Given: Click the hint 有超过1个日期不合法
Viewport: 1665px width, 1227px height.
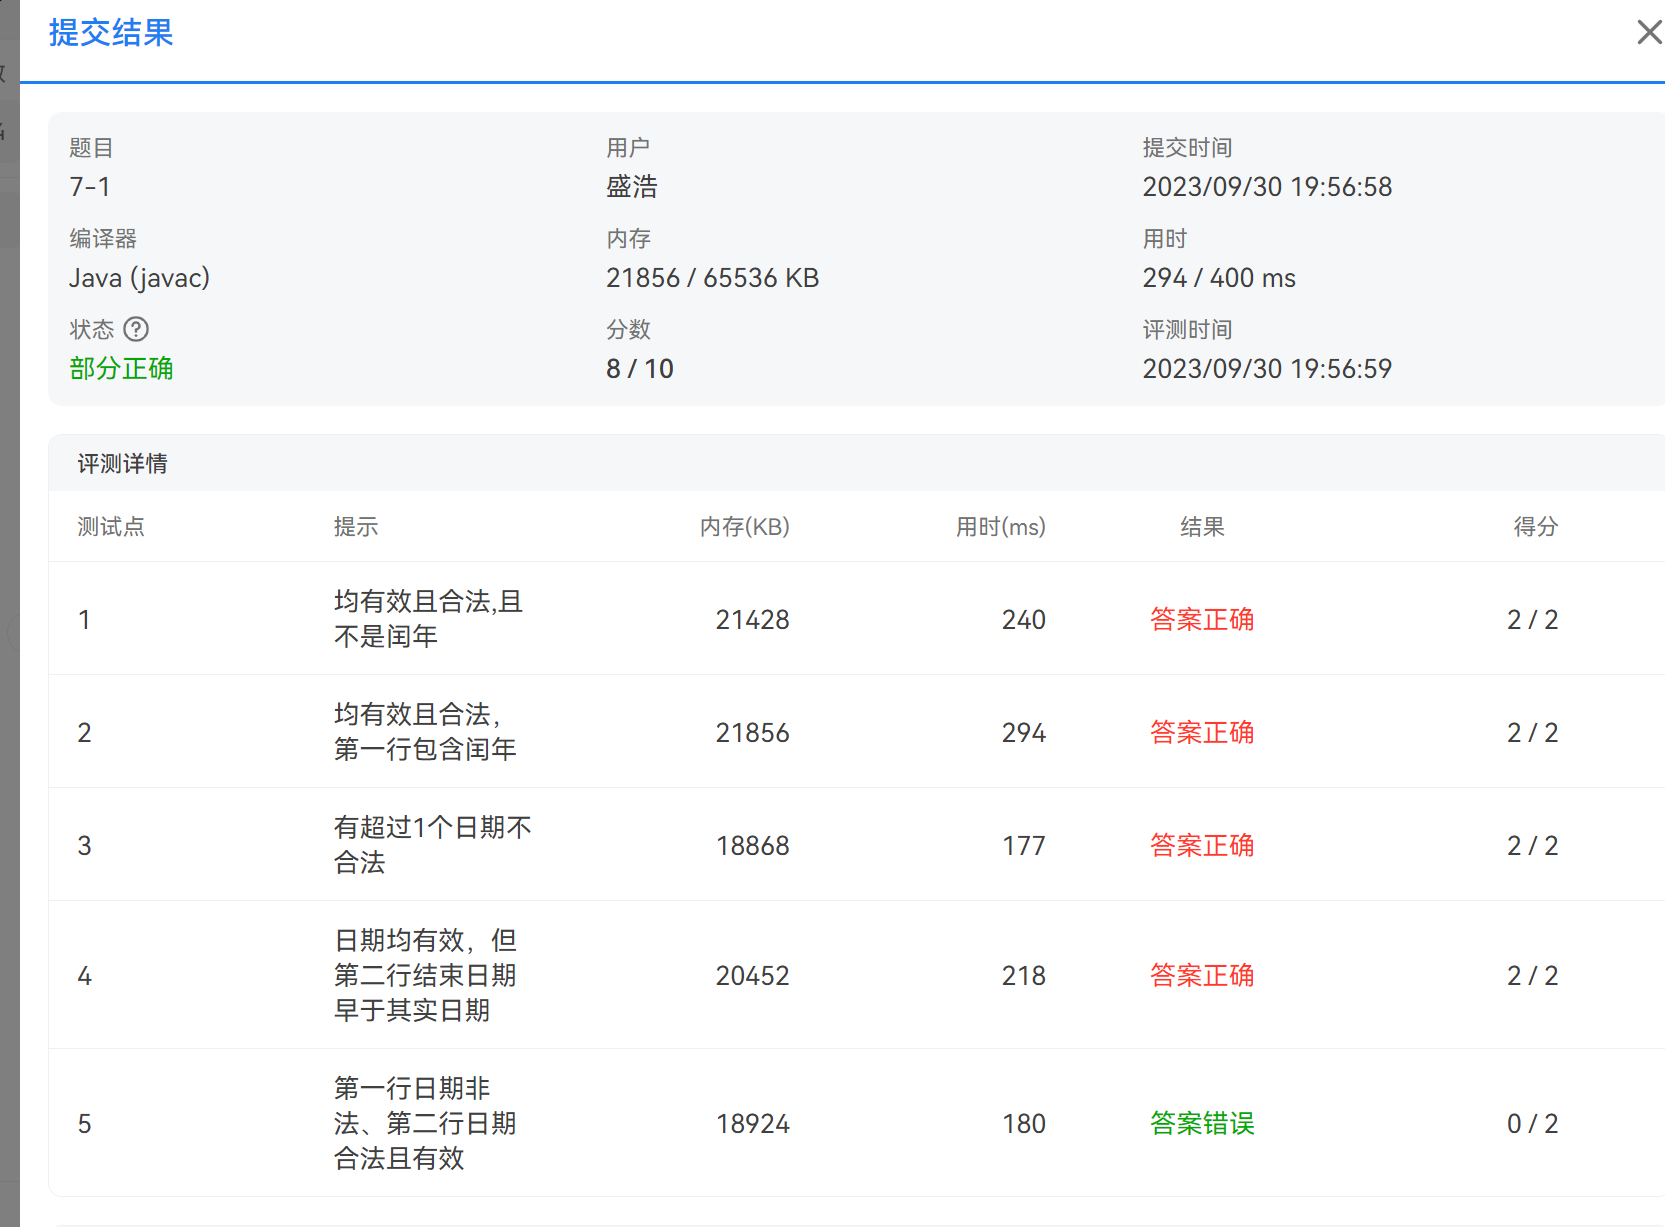Looking at the screenshot, I should [432, 845].
